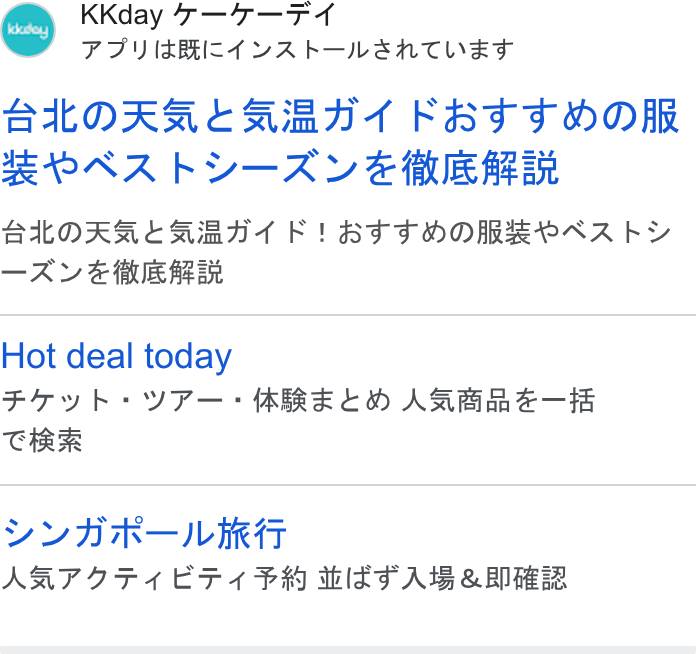696x654 pixels.
Task: Click gray text line ーズンを徹底解説
Action: tap(112, 272)
